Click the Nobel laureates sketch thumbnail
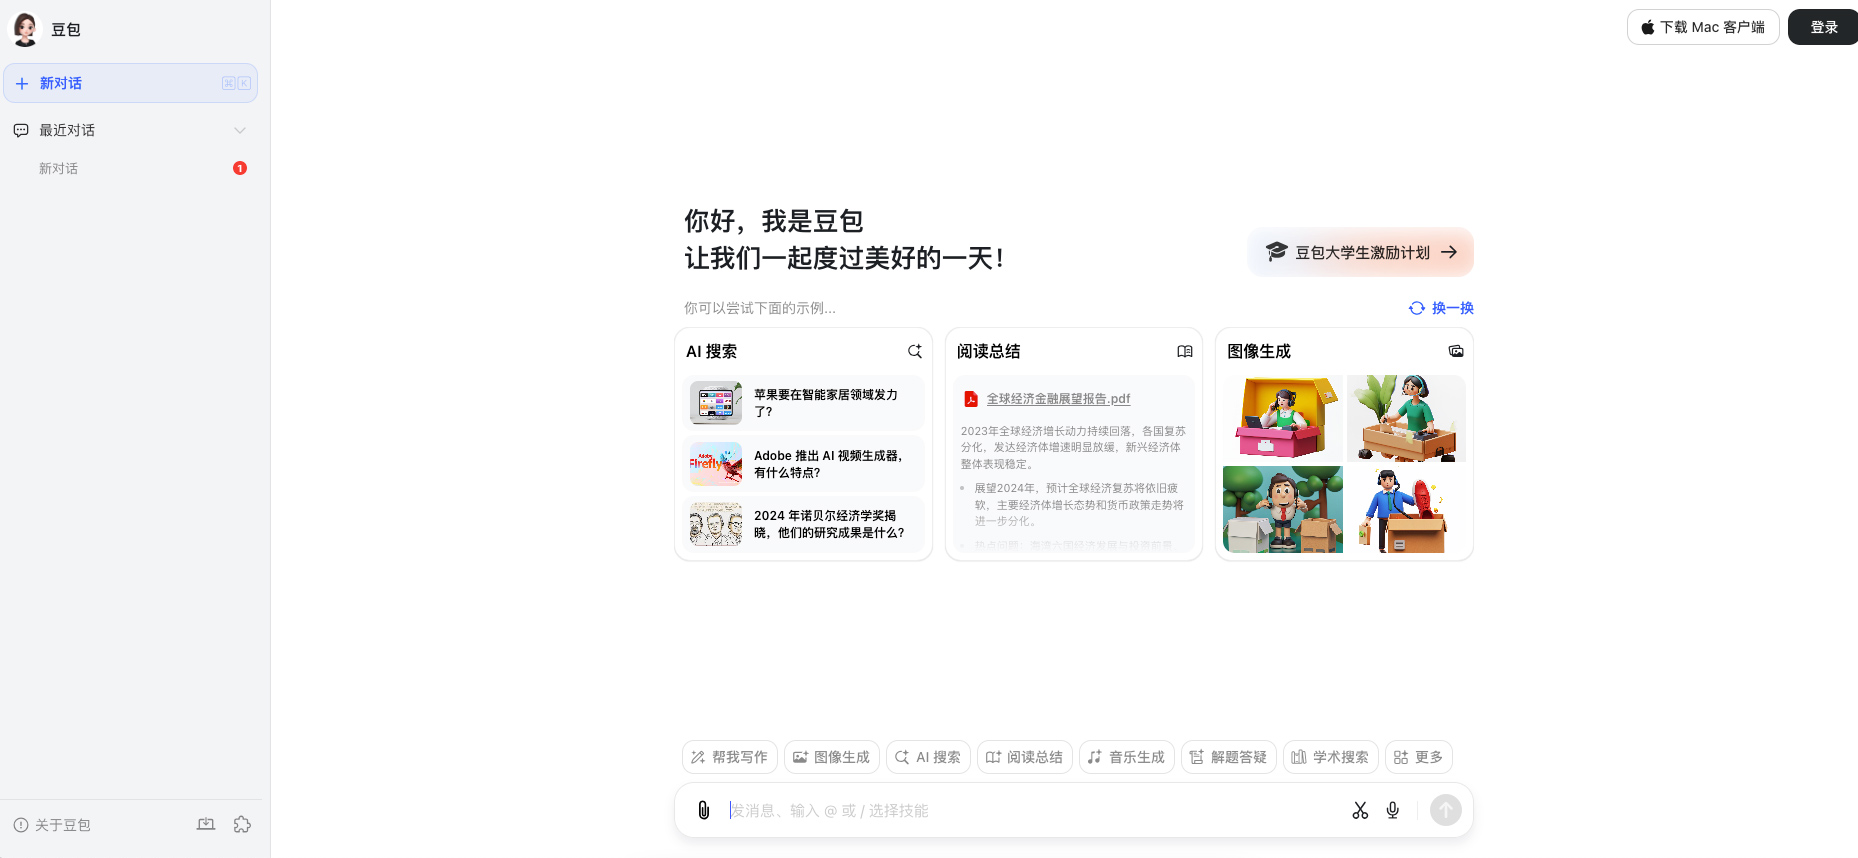Image resolution: width=1858 pixels, height=858 pixels. click(716, 524)
